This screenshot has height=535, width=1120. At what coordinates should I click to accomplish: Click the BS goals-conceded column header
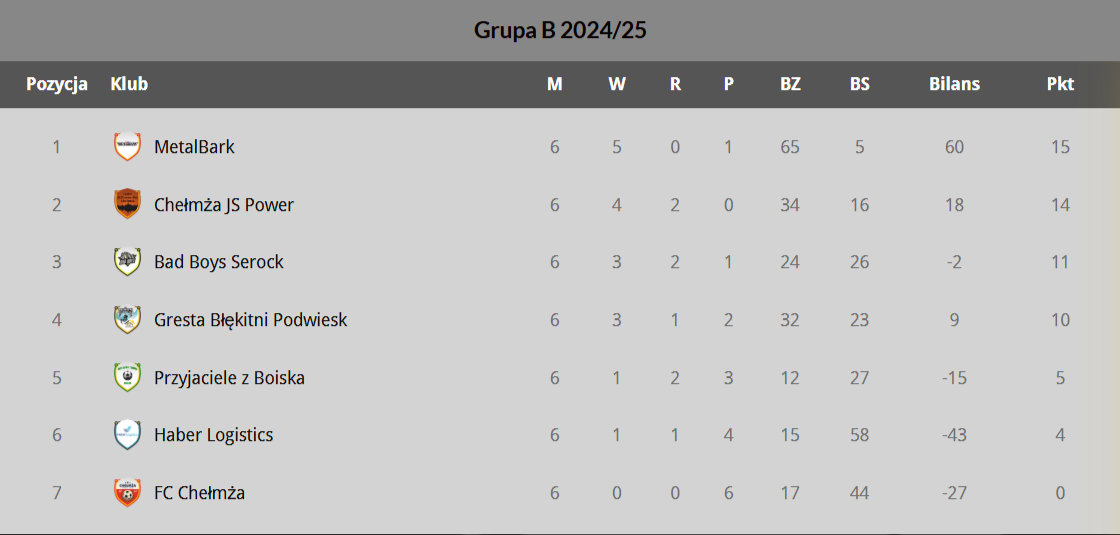pos(860,84)
